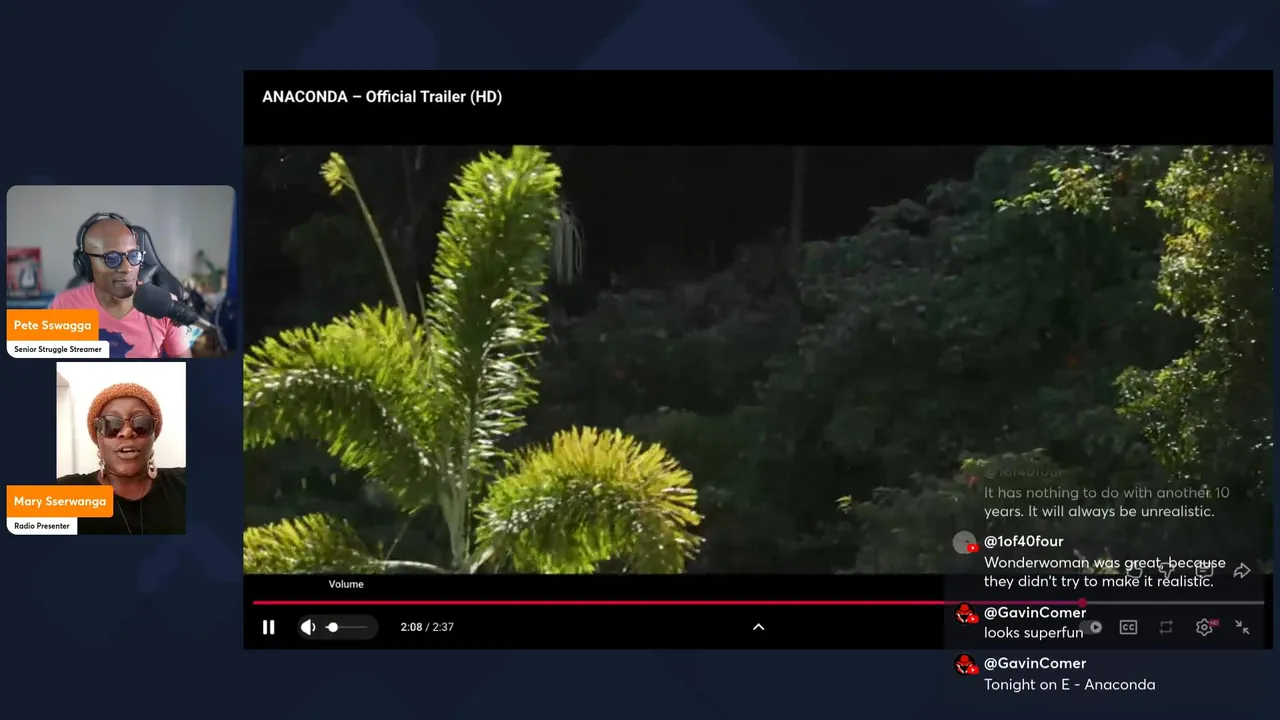Open comments with the speech bubble icon
The width and height of the screenshot is (1280, 720).
tap(1205, 571)
